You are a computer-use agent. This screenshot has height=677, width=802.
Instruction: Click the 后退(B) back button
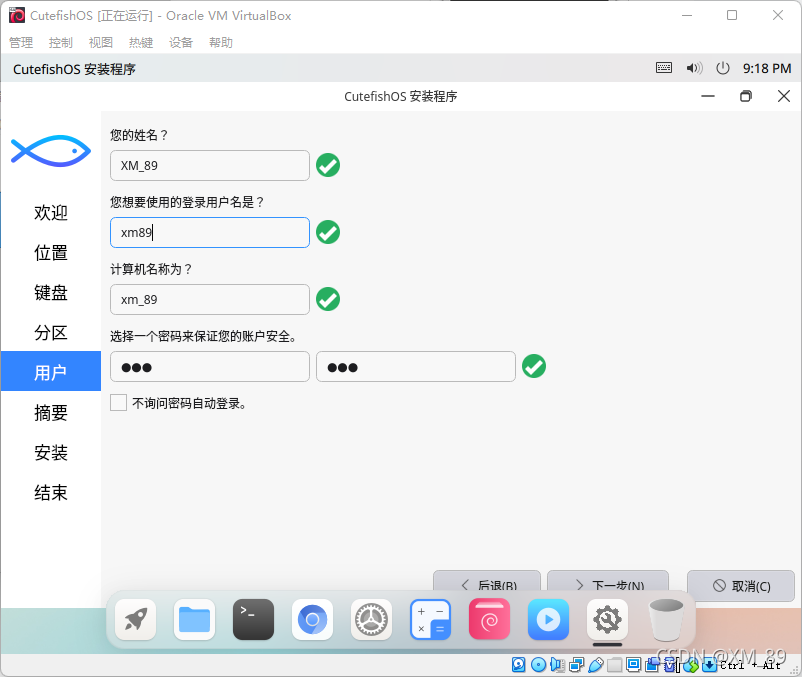[x=487, y=581]
